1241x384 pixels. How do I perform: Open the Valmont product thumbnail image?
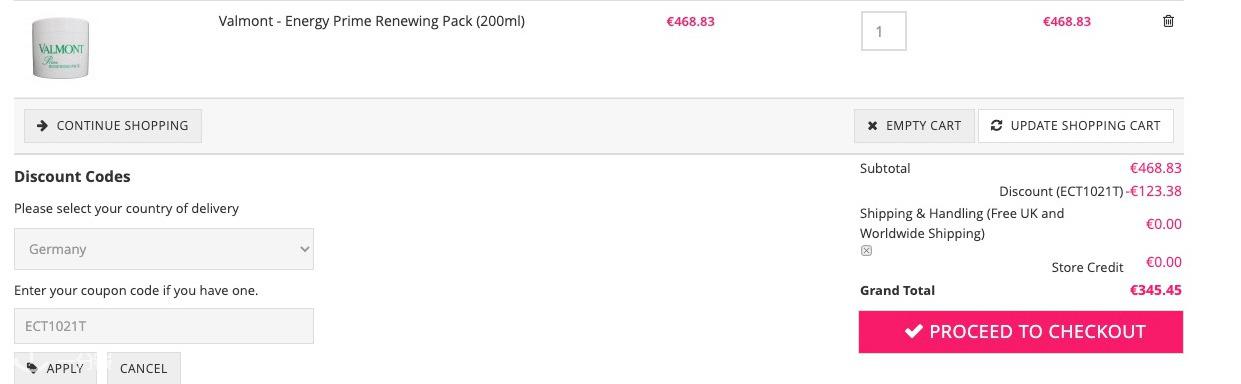61,48
